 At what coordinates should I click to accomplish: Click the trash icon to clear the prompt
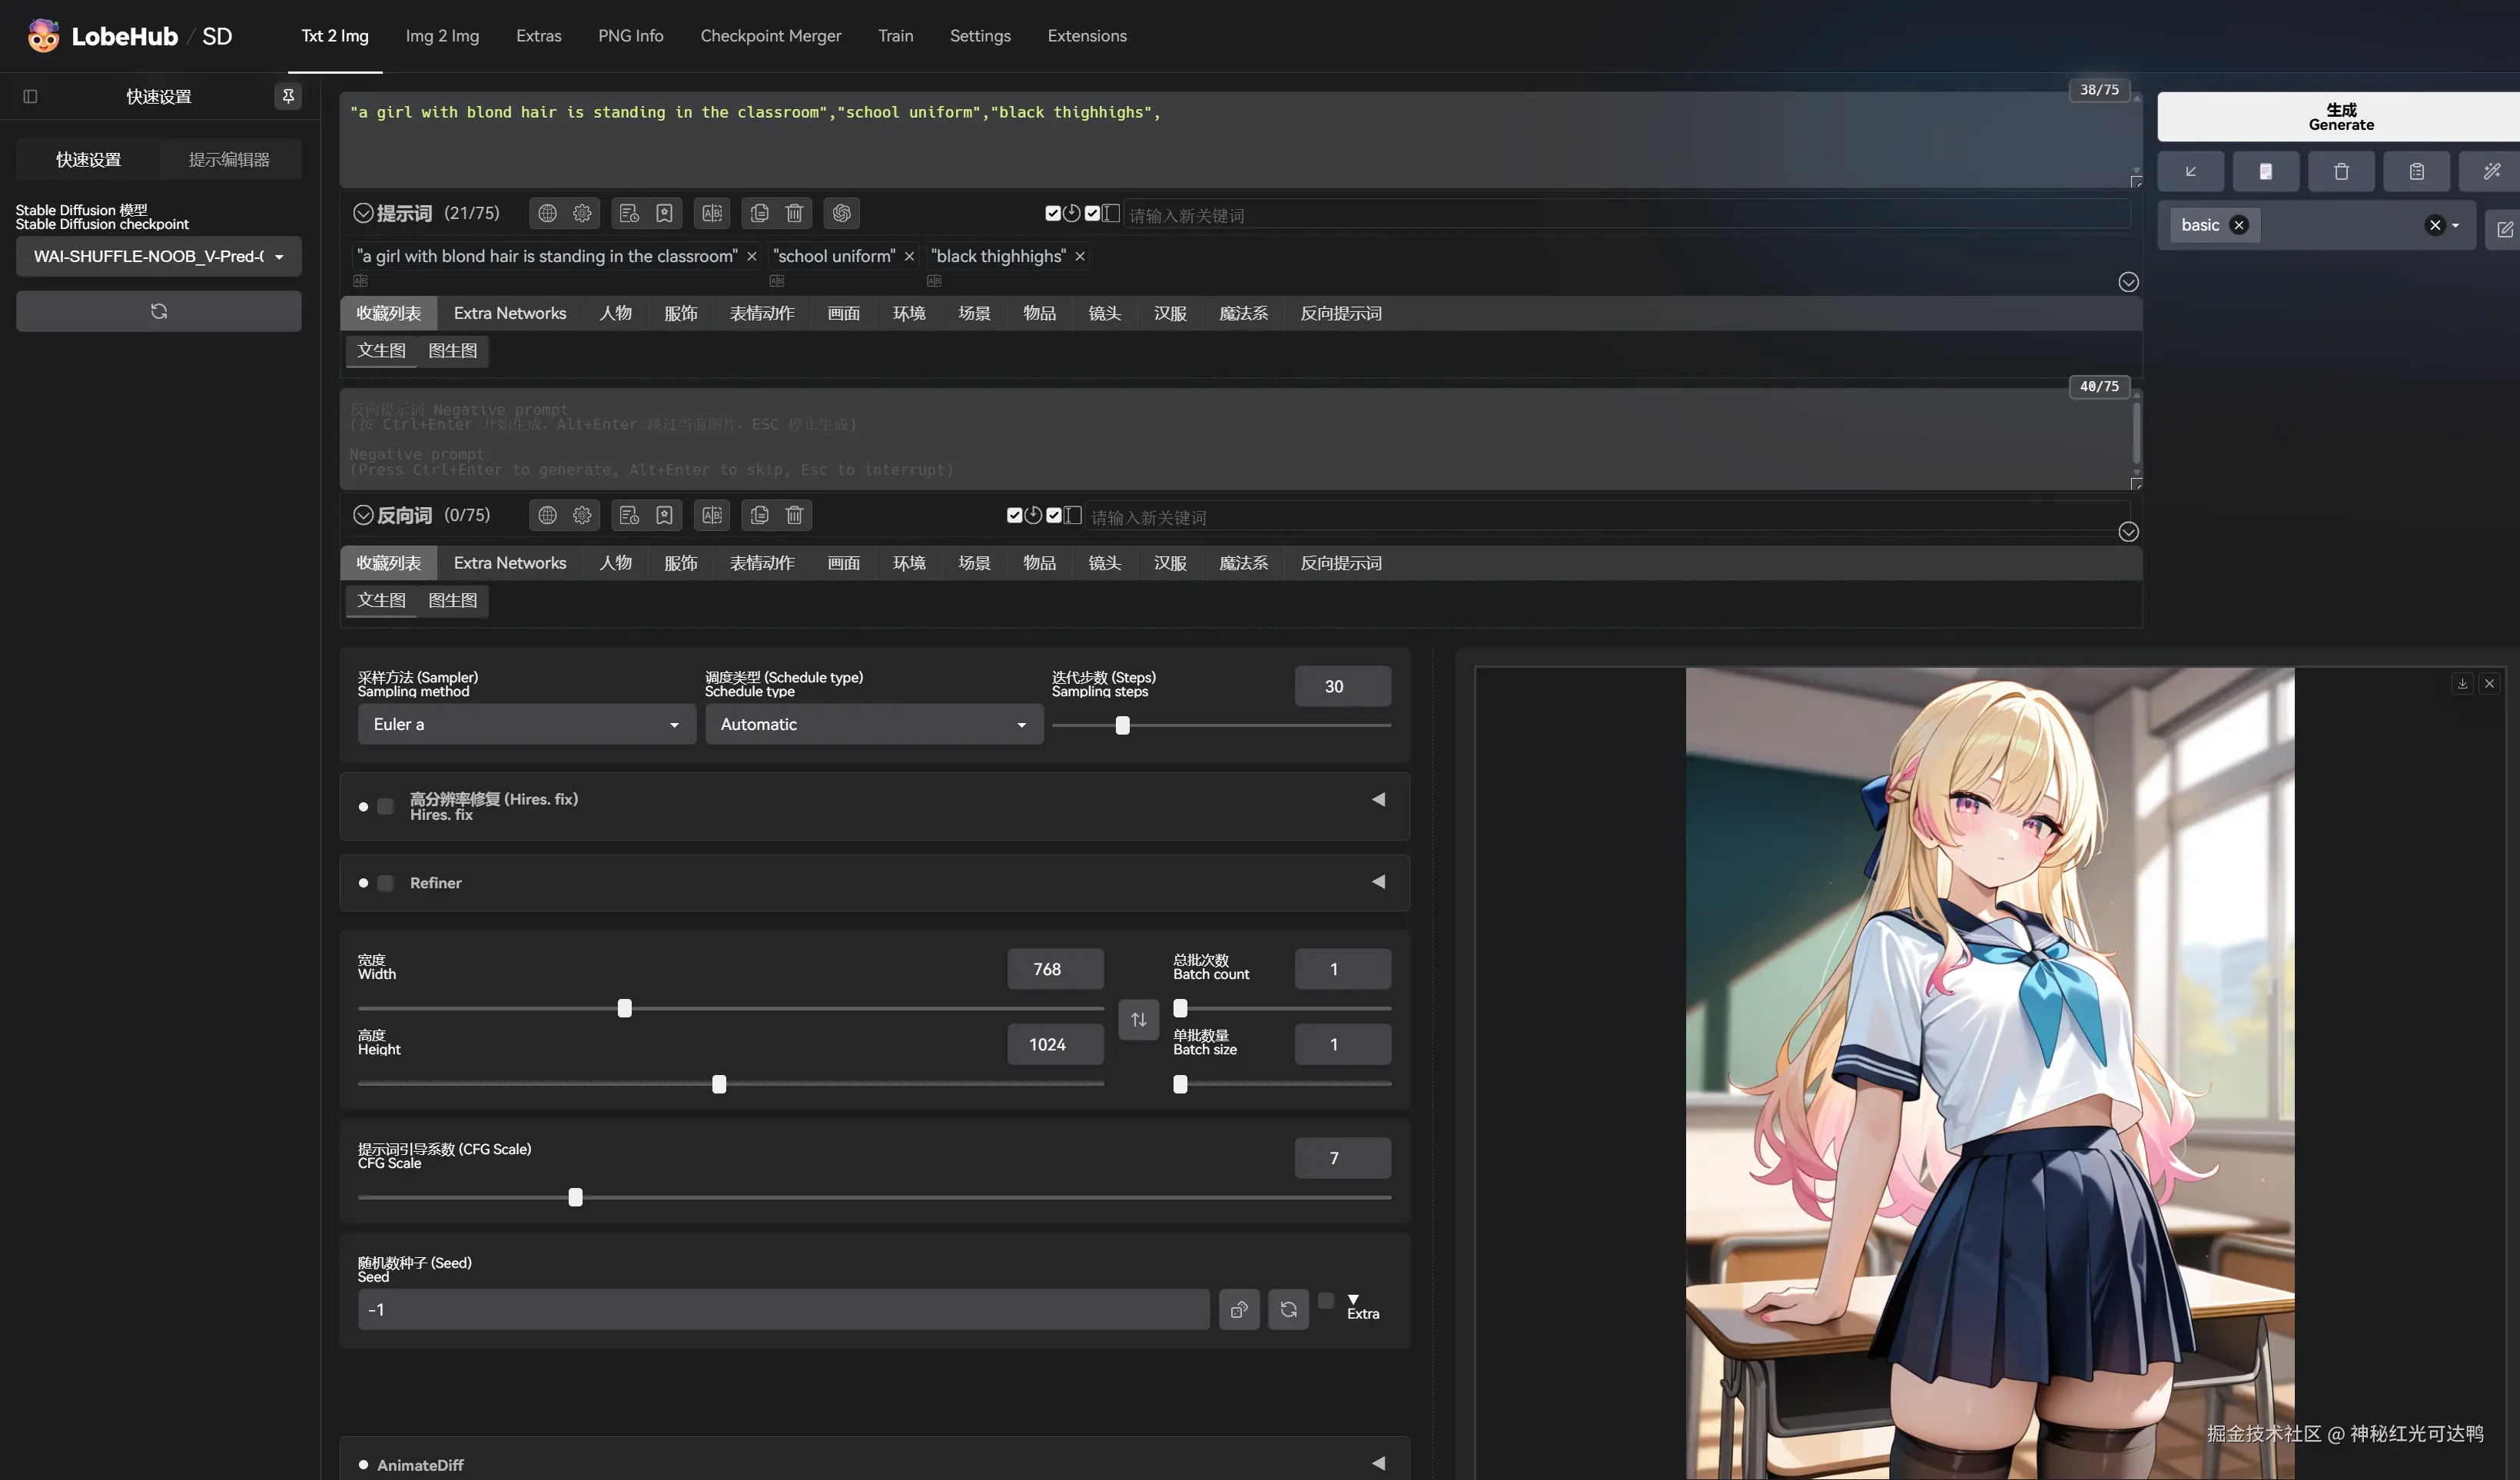click(794, 213)
